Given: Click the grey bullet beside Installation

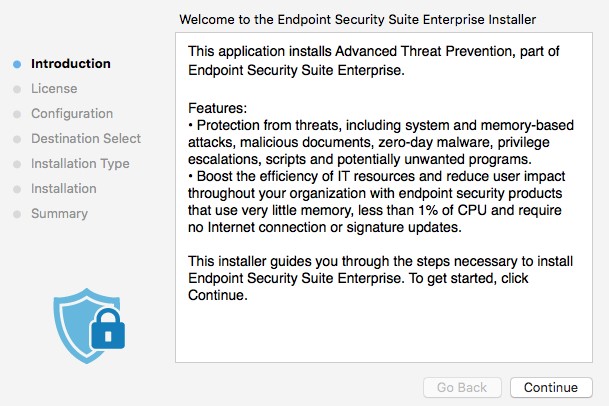Looking at the screenshot, I should pyautogui.click(x=17, y=189).
